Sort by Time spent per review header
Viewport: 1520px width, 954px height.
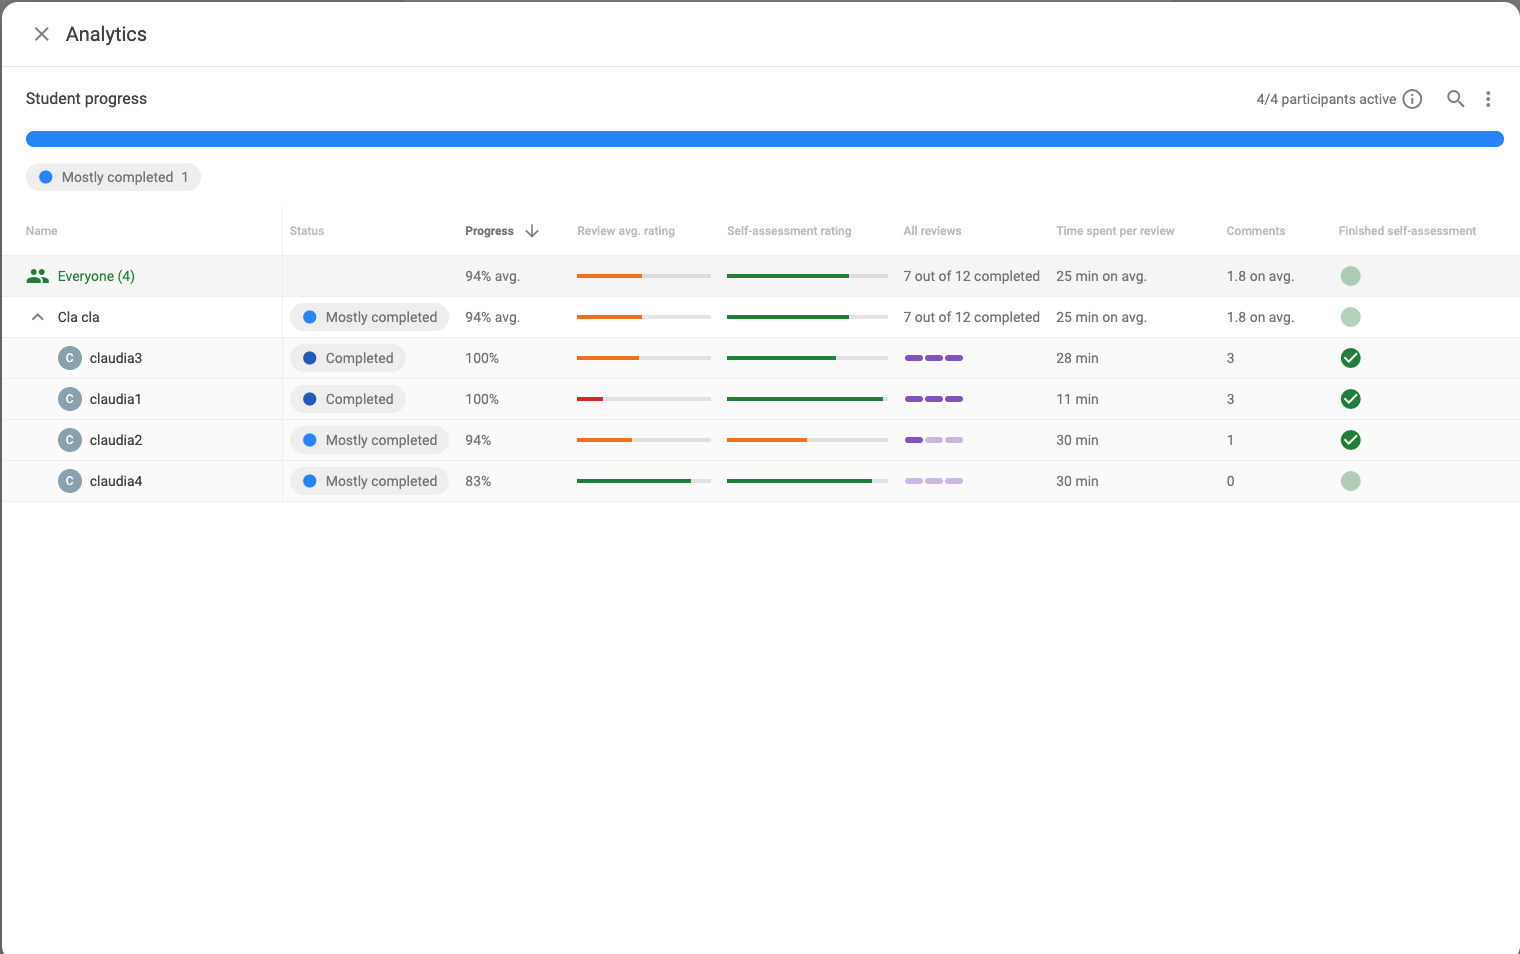pyautogui.click(x=1115, y=231)
